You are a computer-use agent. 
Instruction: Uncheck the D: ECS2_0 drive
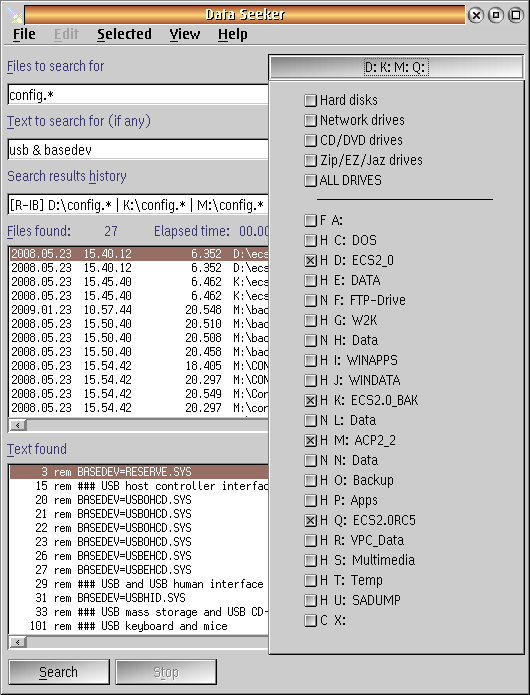[x=311, y=261]
